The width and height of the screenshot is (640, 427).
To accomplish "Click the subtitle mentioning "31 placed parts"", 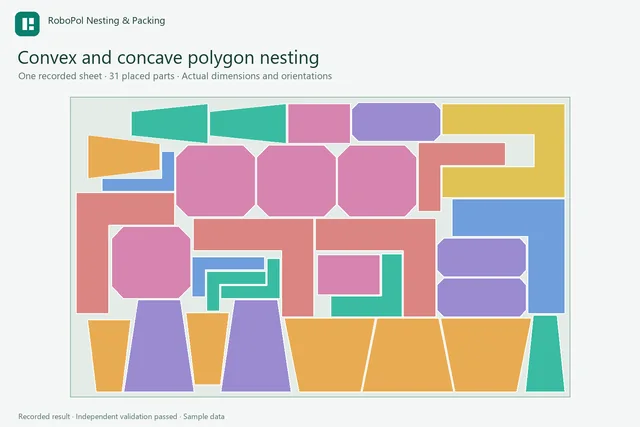I will tap(175, 76).
